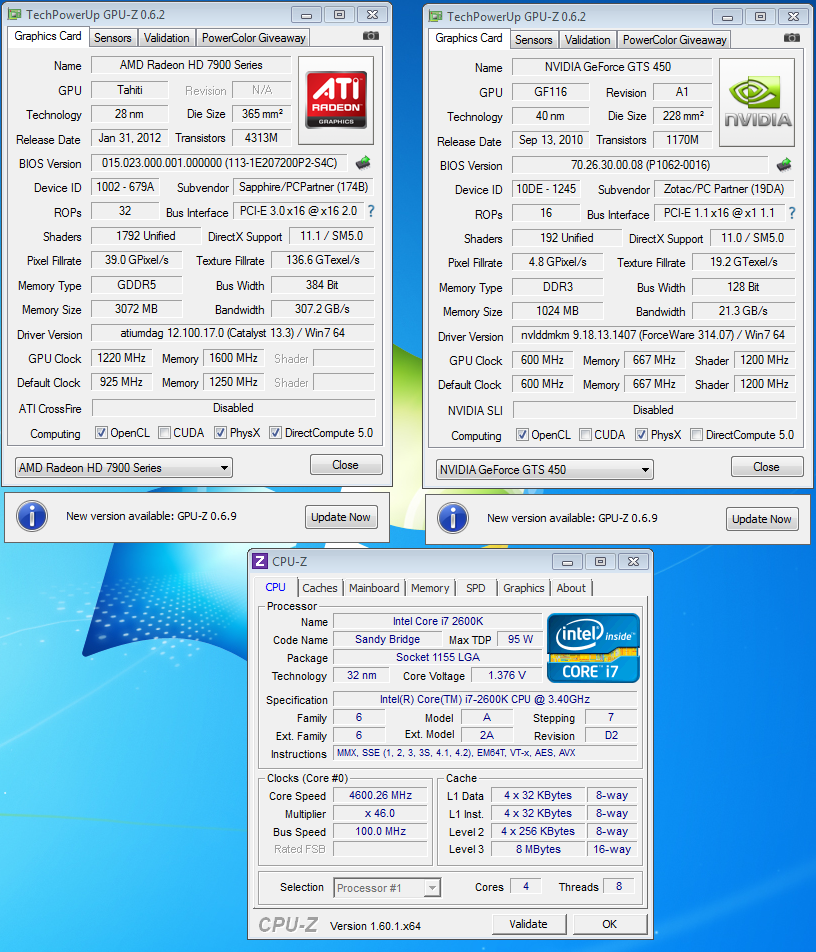
Task: Click the camera screenshot icon in AMD GPU-Z
Action: [x=371, y=36]
